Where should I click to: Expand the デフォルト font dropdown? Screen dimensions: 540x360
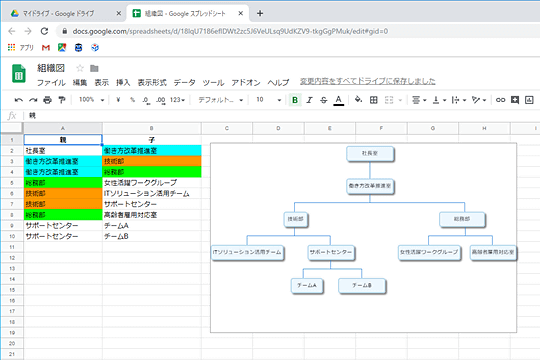pyautogui.click(x=221, y=100)
